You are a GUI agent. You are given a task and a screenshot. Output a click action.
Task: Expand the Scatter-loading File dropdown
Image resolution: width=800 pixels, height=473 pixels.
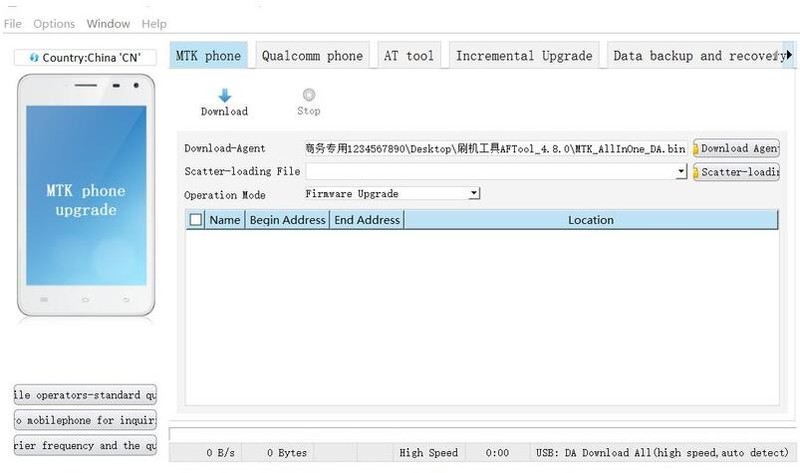682,172
